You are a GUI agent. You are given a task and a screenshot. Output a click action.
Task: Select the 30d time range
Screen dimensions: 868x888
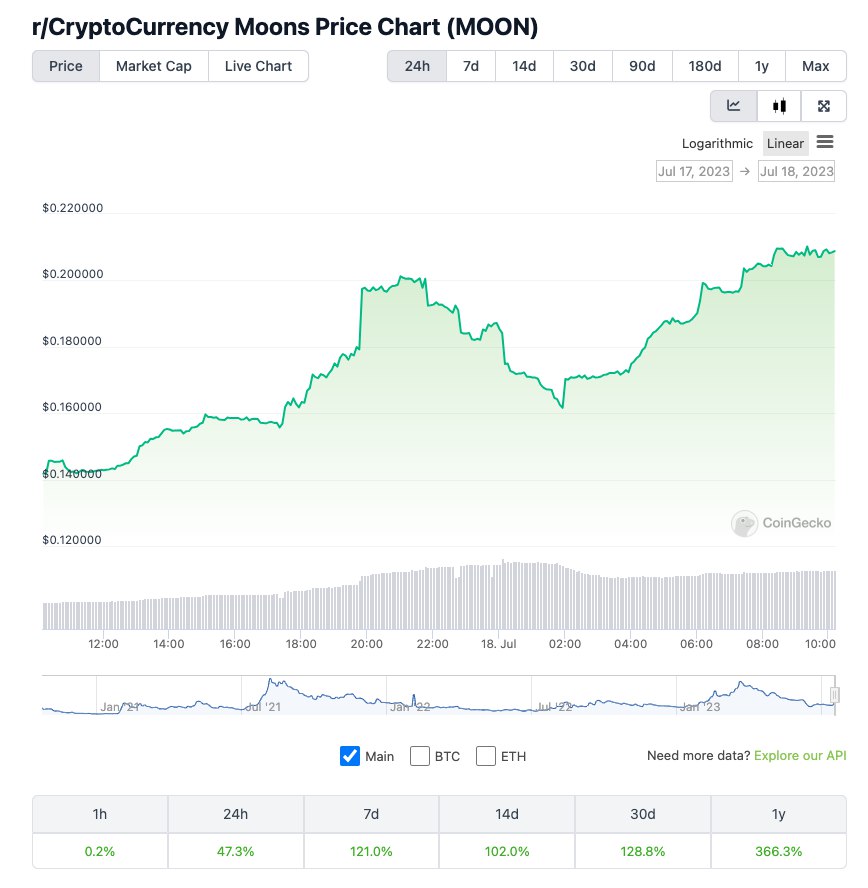click(x=583, y=66)
